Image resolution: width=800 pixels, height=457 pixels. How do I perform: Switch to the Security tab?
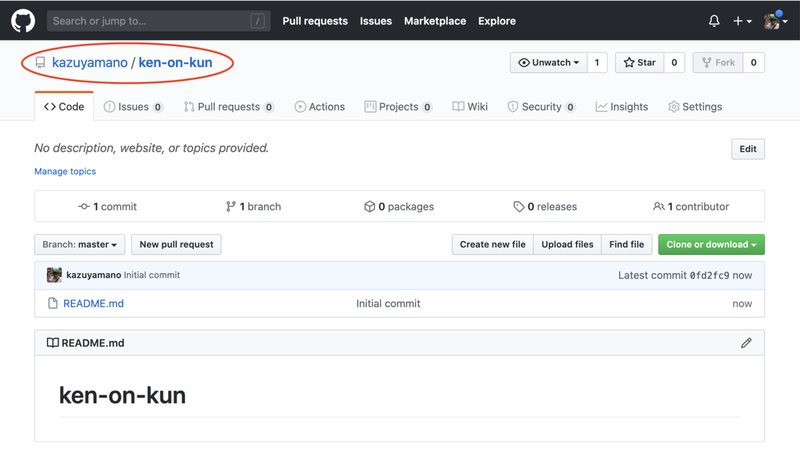coord(541,107)
